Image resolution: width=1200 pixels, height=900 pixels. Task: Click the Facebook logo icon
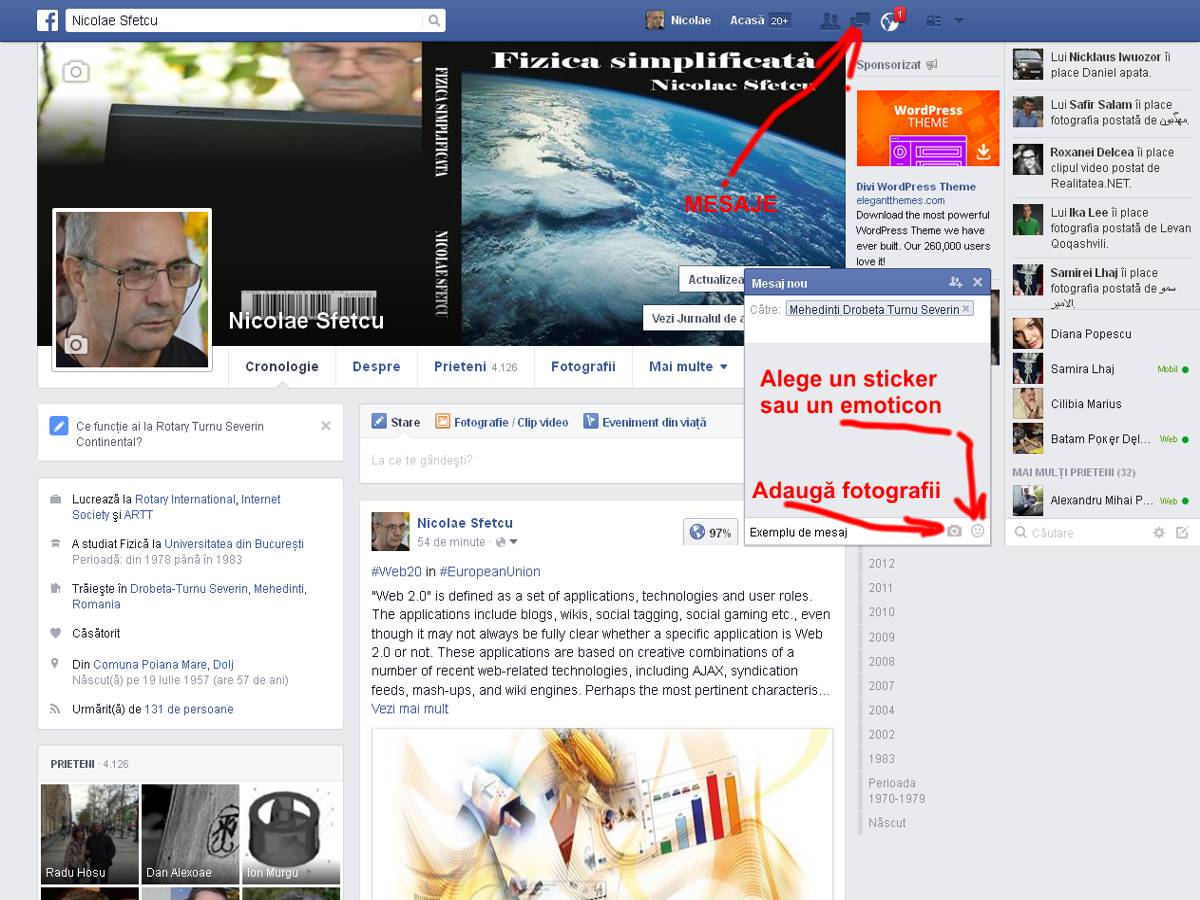click(x=47, y=20)
